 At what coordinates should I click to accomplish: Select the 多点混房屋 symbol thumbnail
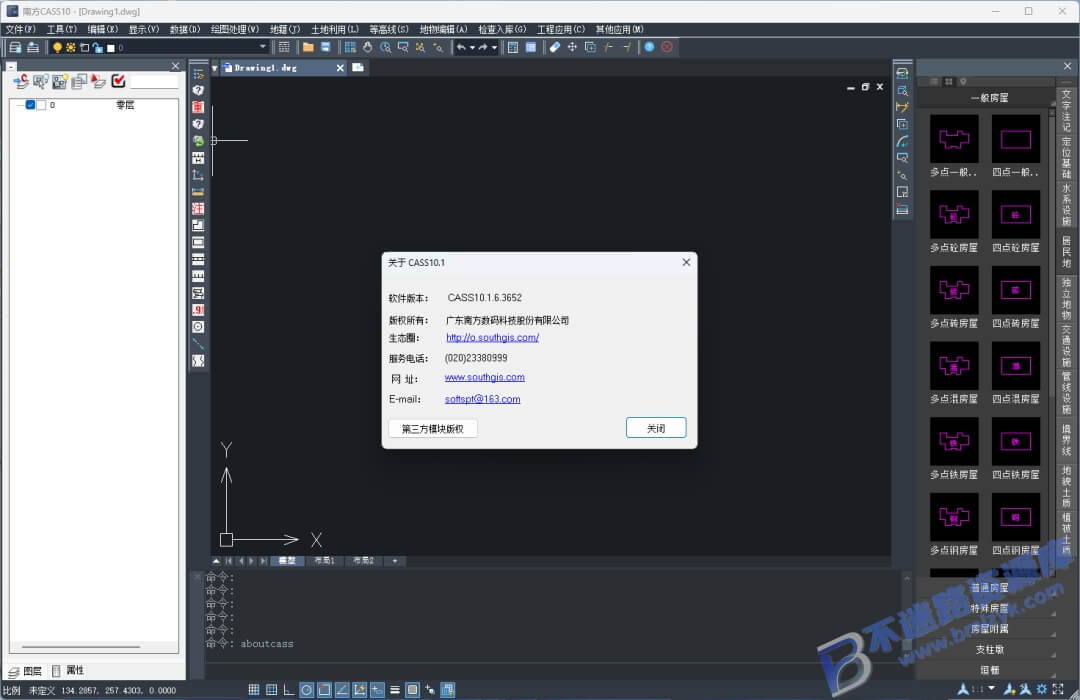954,366
